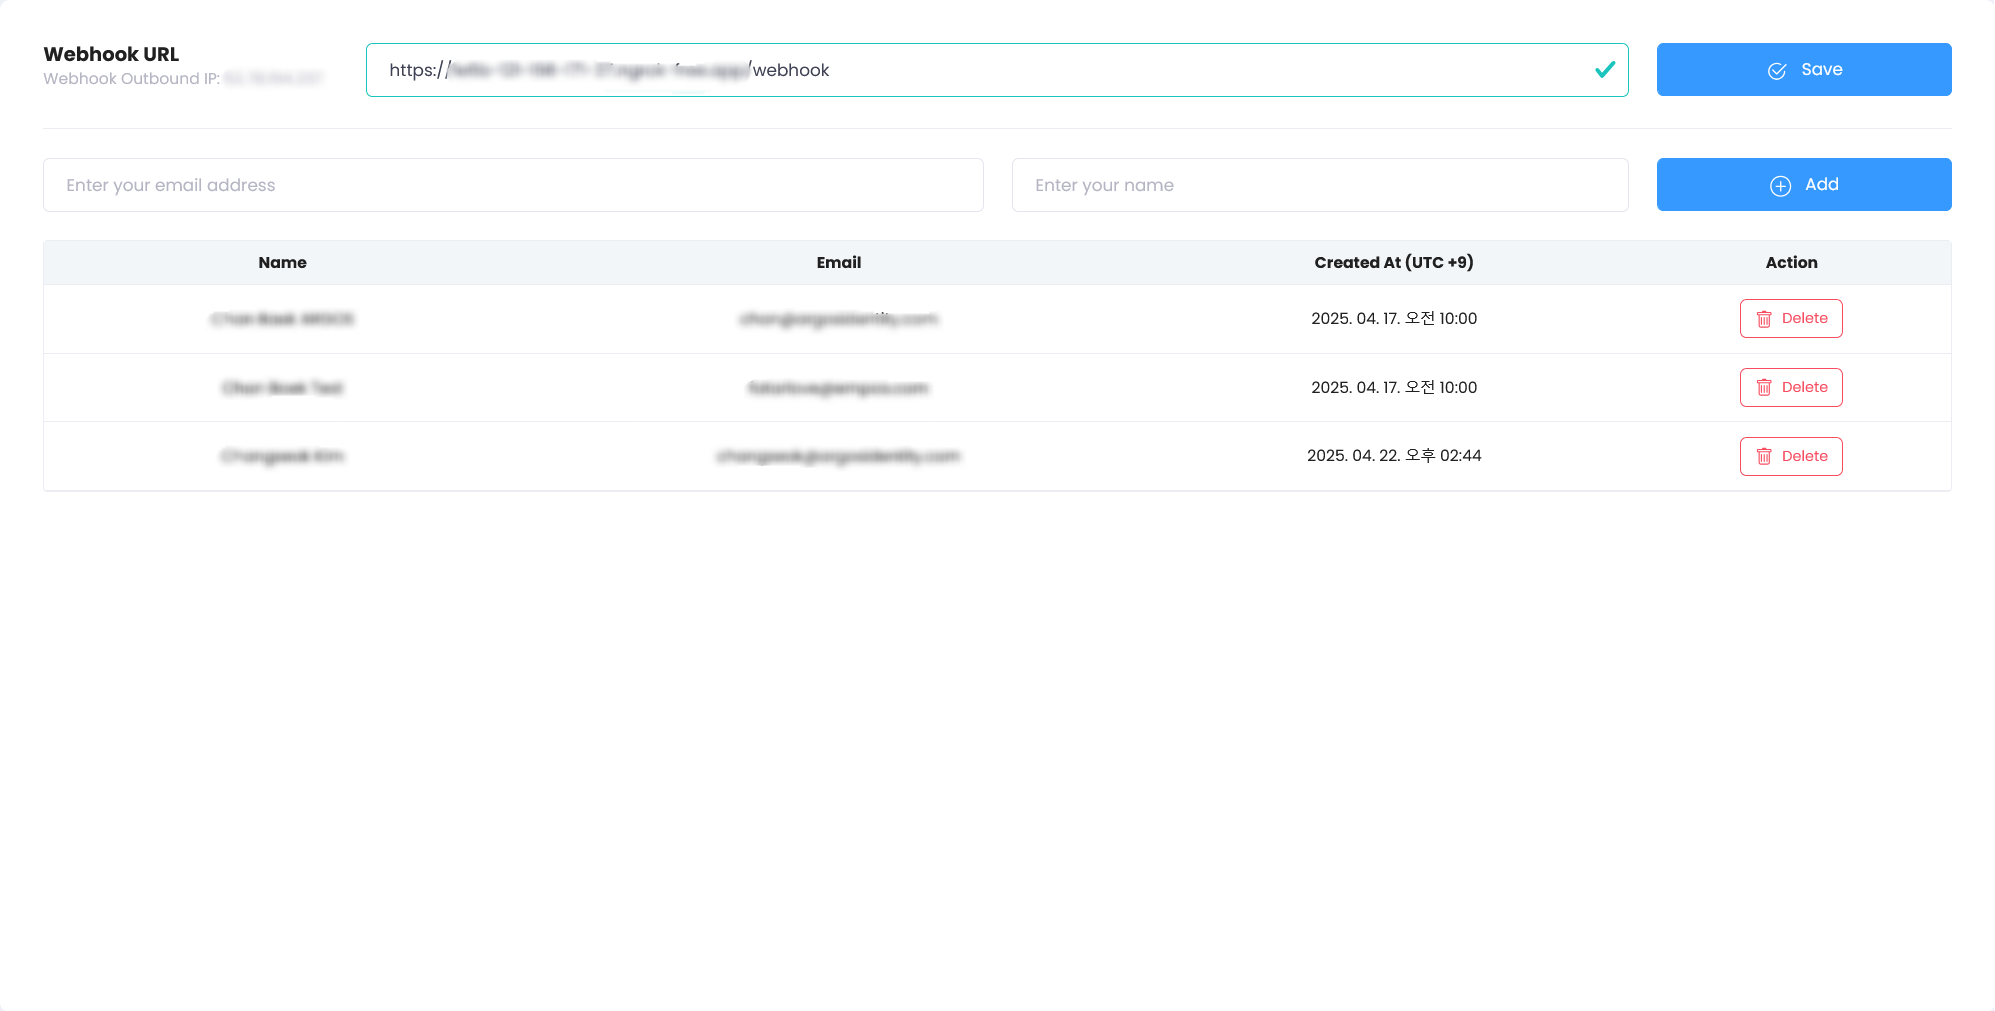
Task: Click the trash icon in the second table row
Action: 1765,387
